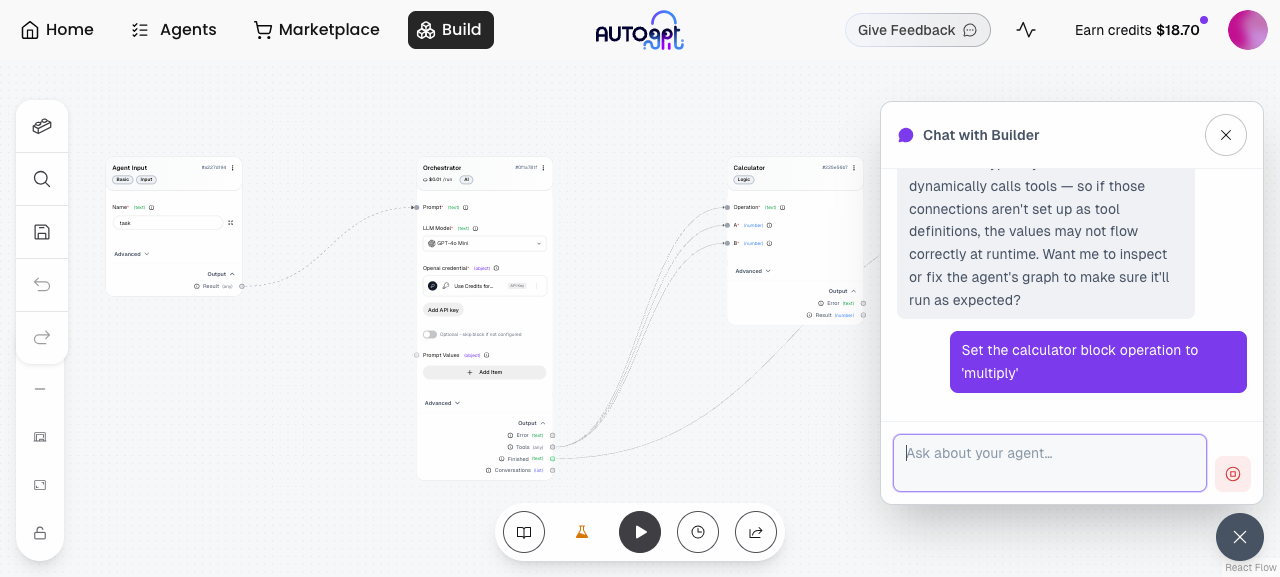1280x577 pixels.
Task: Click the Calculator Operation input handle
Action: 727,207
